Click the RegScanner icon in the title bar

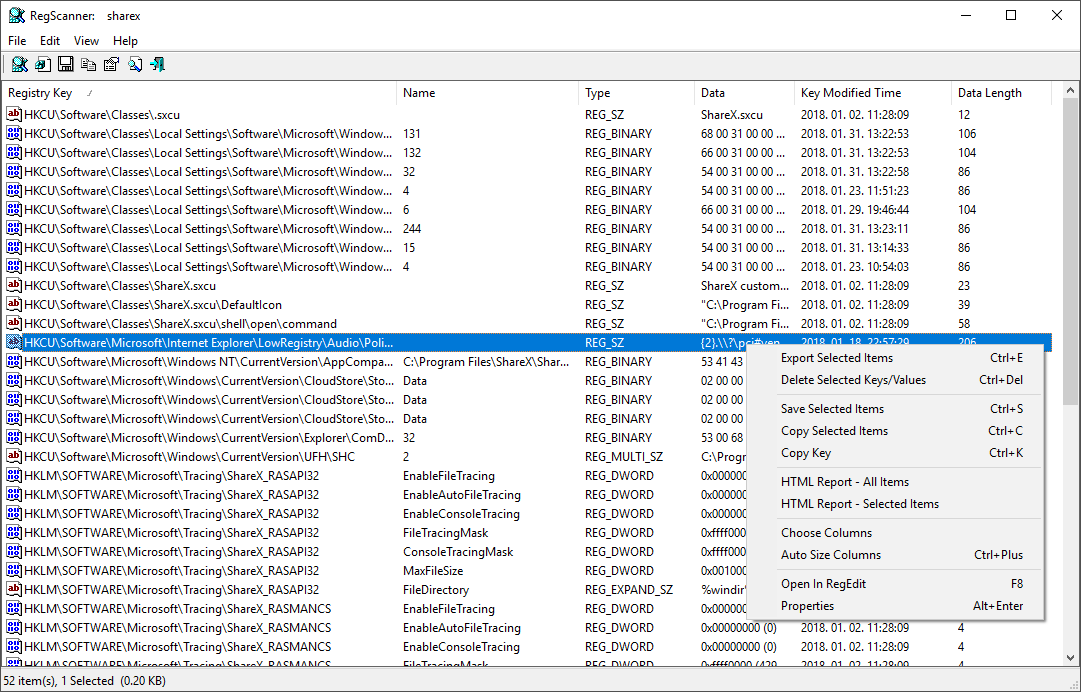(x=17, y=15)
